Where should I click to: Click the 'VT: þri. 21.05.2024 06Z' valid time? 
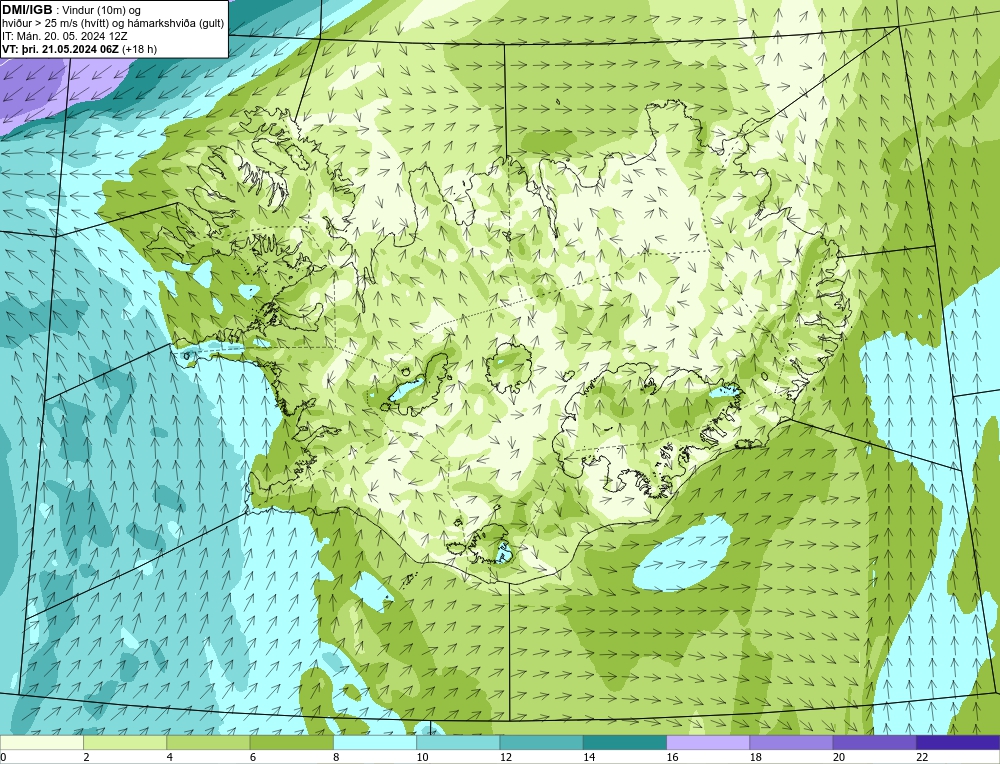(x=60, y=48)
